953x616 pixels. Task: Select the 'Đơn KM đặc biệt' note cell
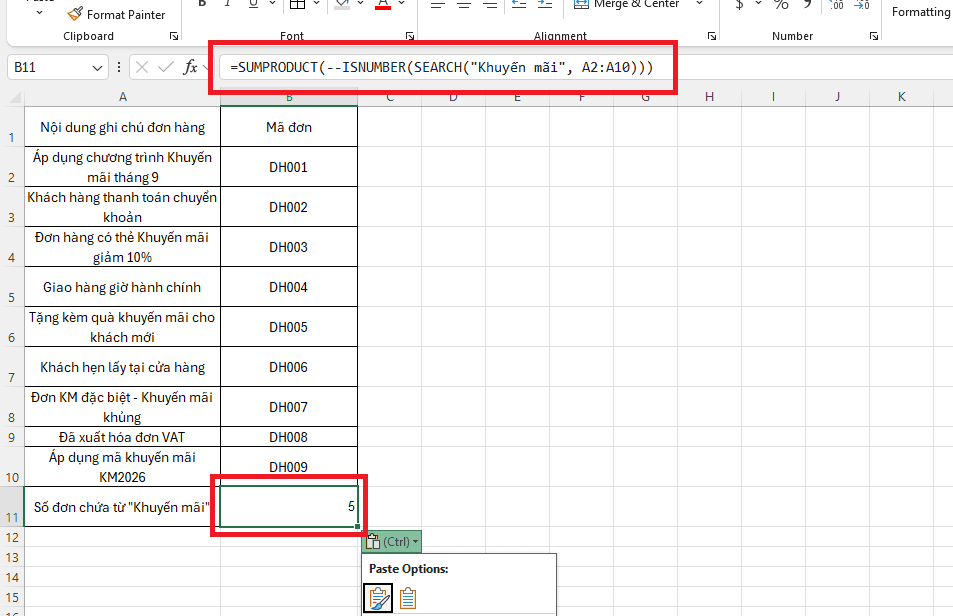point(122,407)
